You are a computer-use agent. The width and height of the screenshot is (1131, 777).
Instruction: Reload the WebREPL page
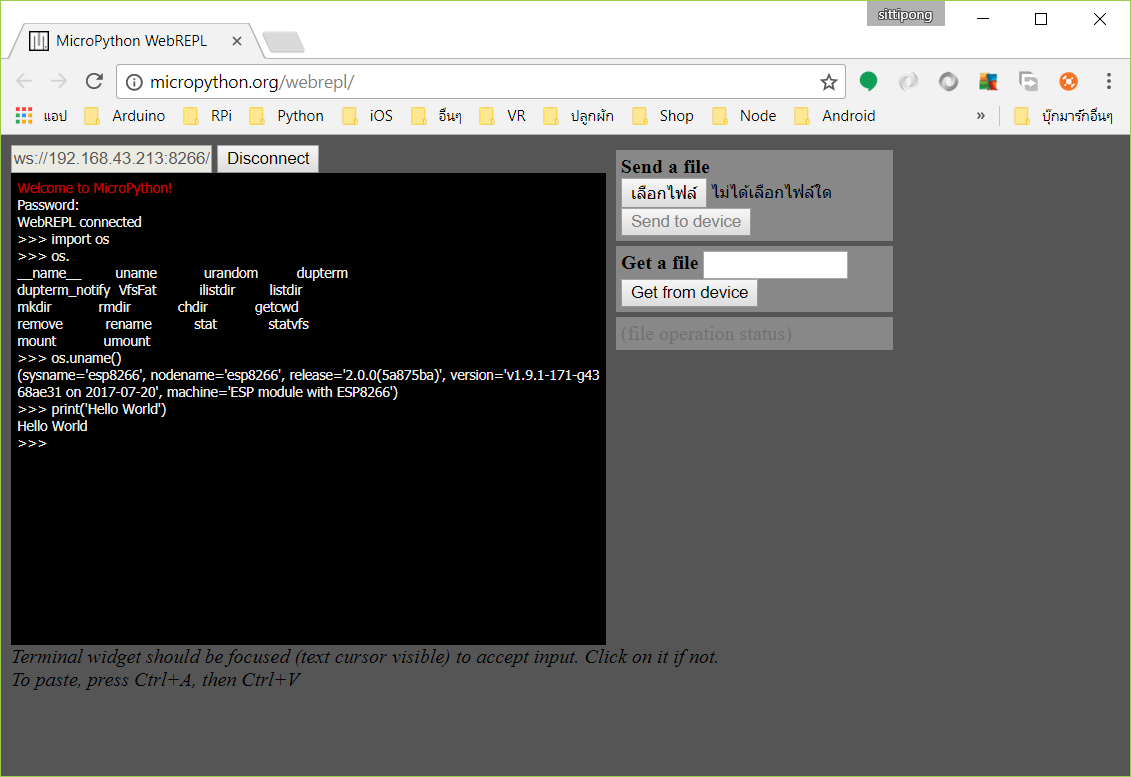coord(94,81)
